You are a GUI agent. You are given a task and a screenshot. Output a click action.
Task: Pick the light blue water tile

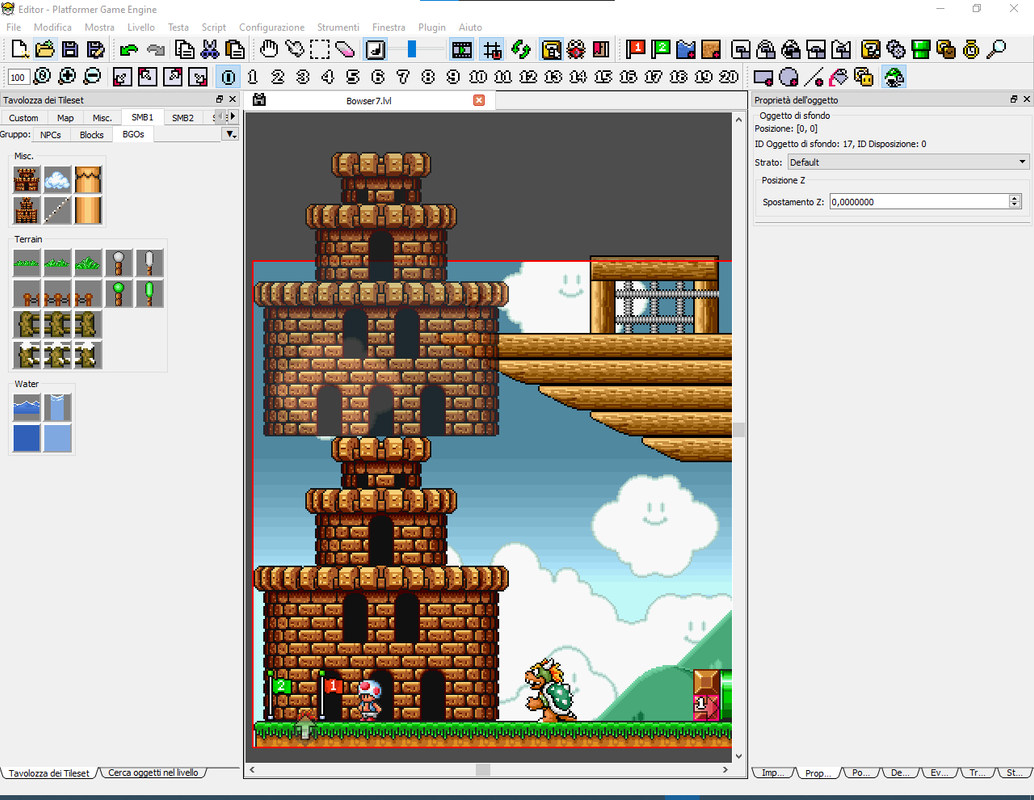click(x=57, y=438)
